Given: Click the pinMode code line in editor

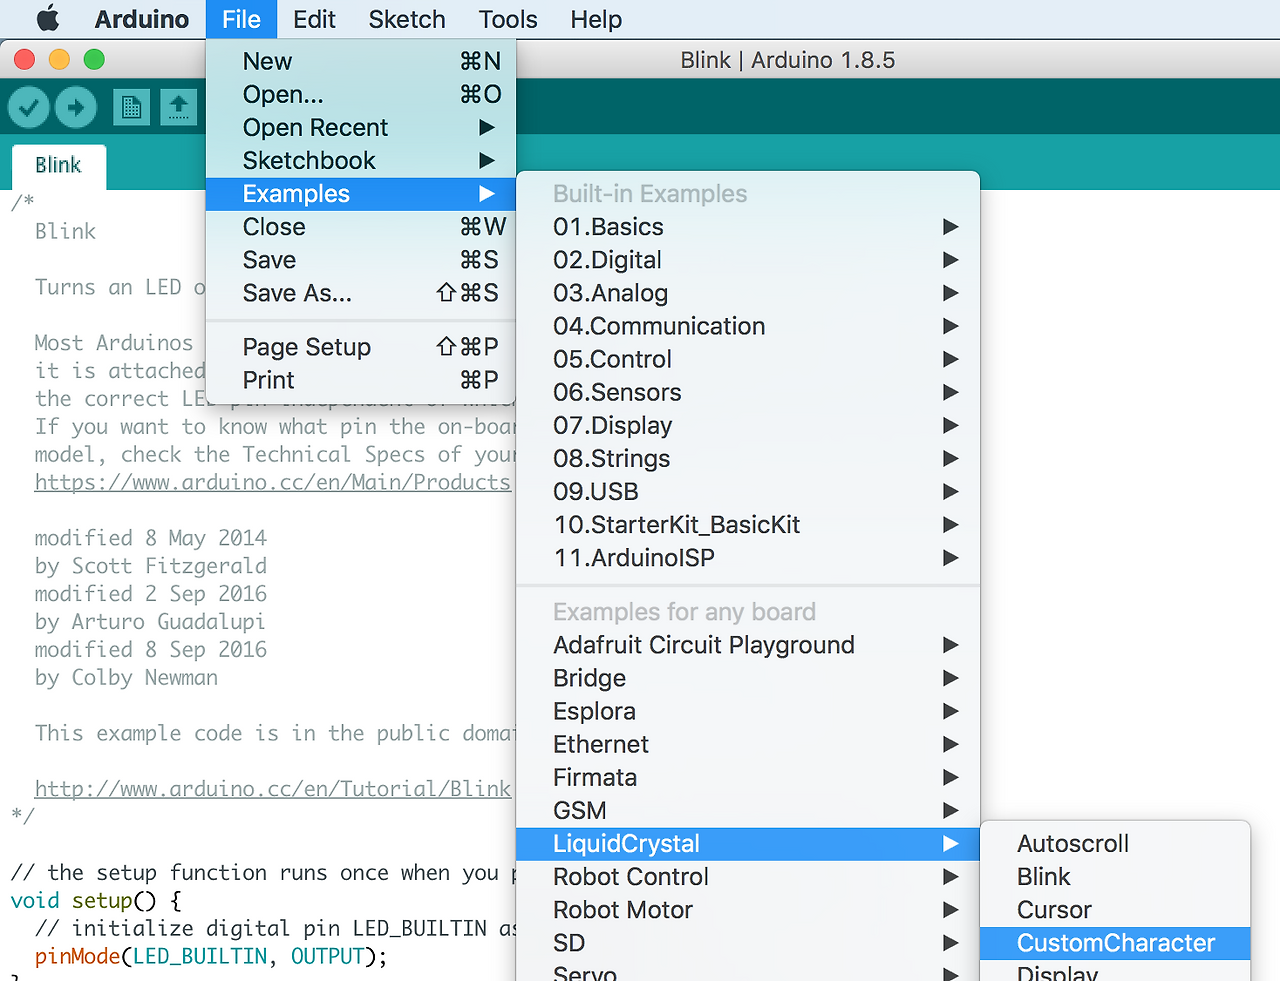Looking at the screenshot, I should (x=211, y=956).
